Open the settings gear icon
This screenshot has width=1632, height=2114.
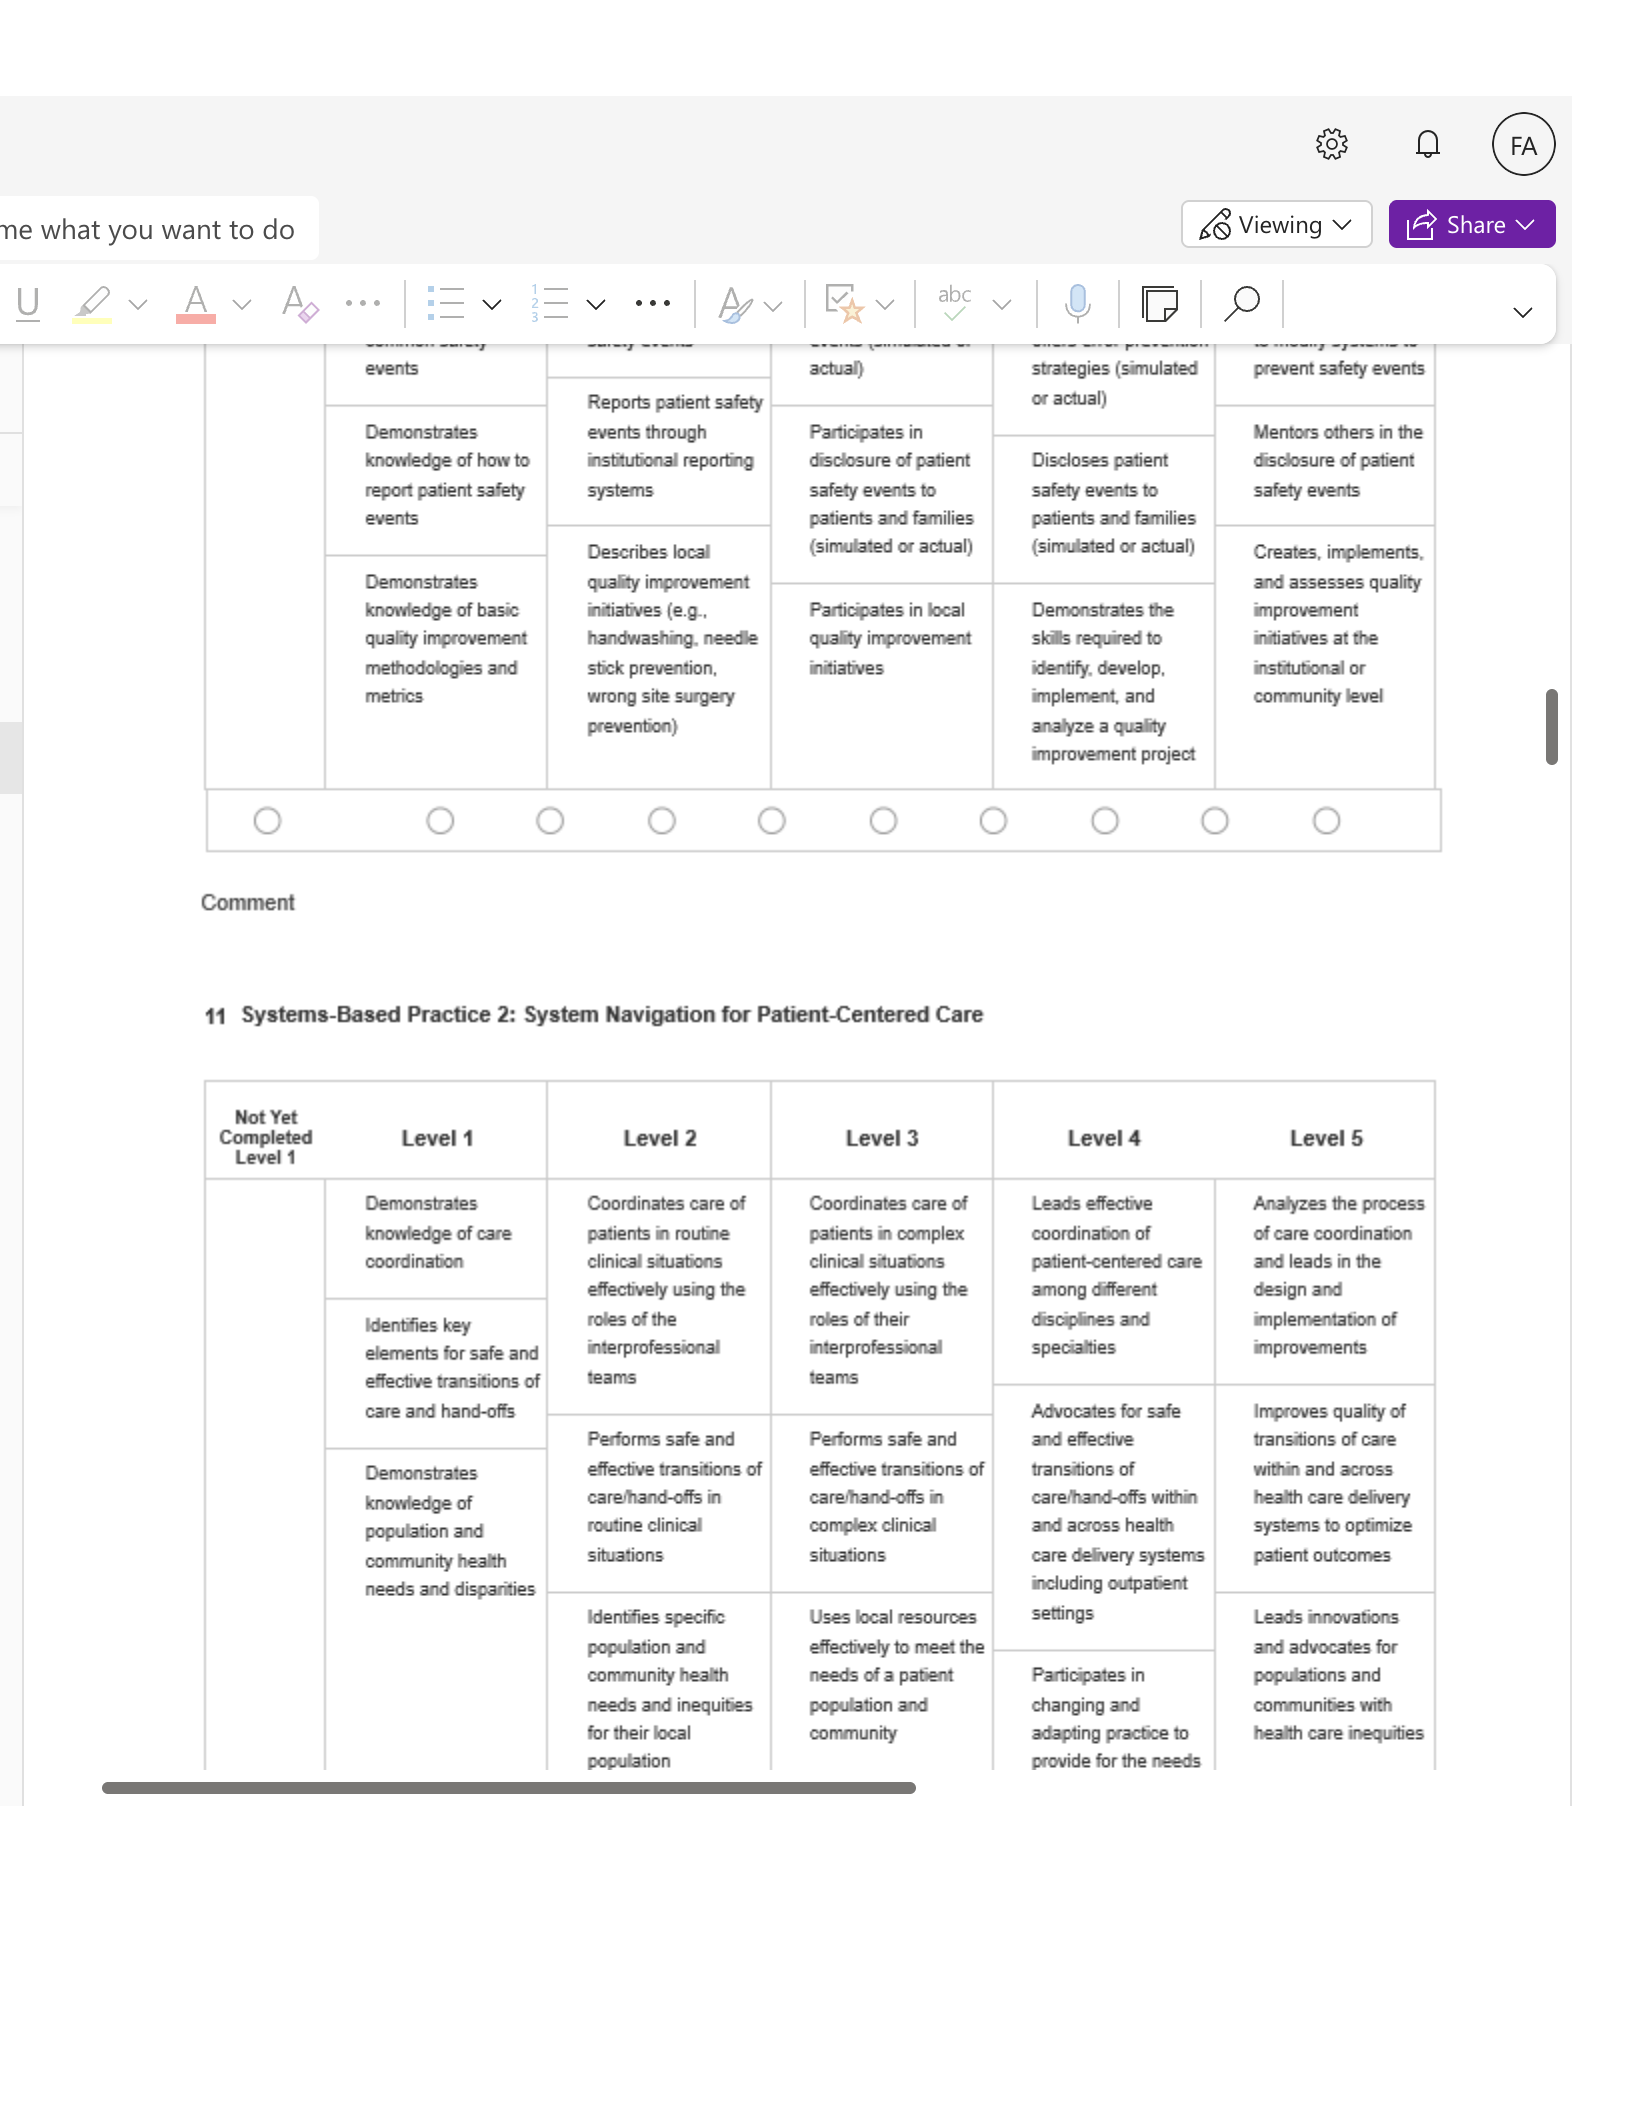point(1331,144)
